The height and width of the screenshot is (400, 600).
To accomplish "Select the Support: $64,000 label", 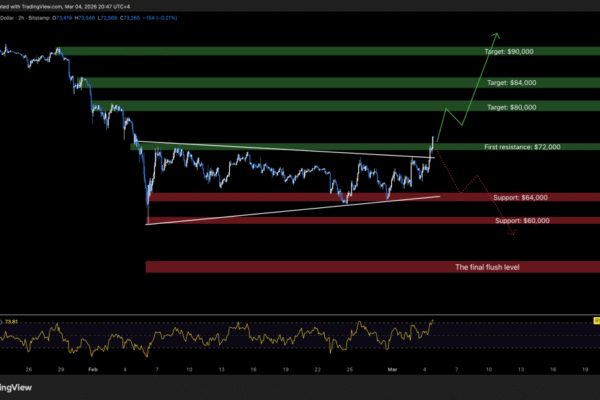I will click(520, 198).
